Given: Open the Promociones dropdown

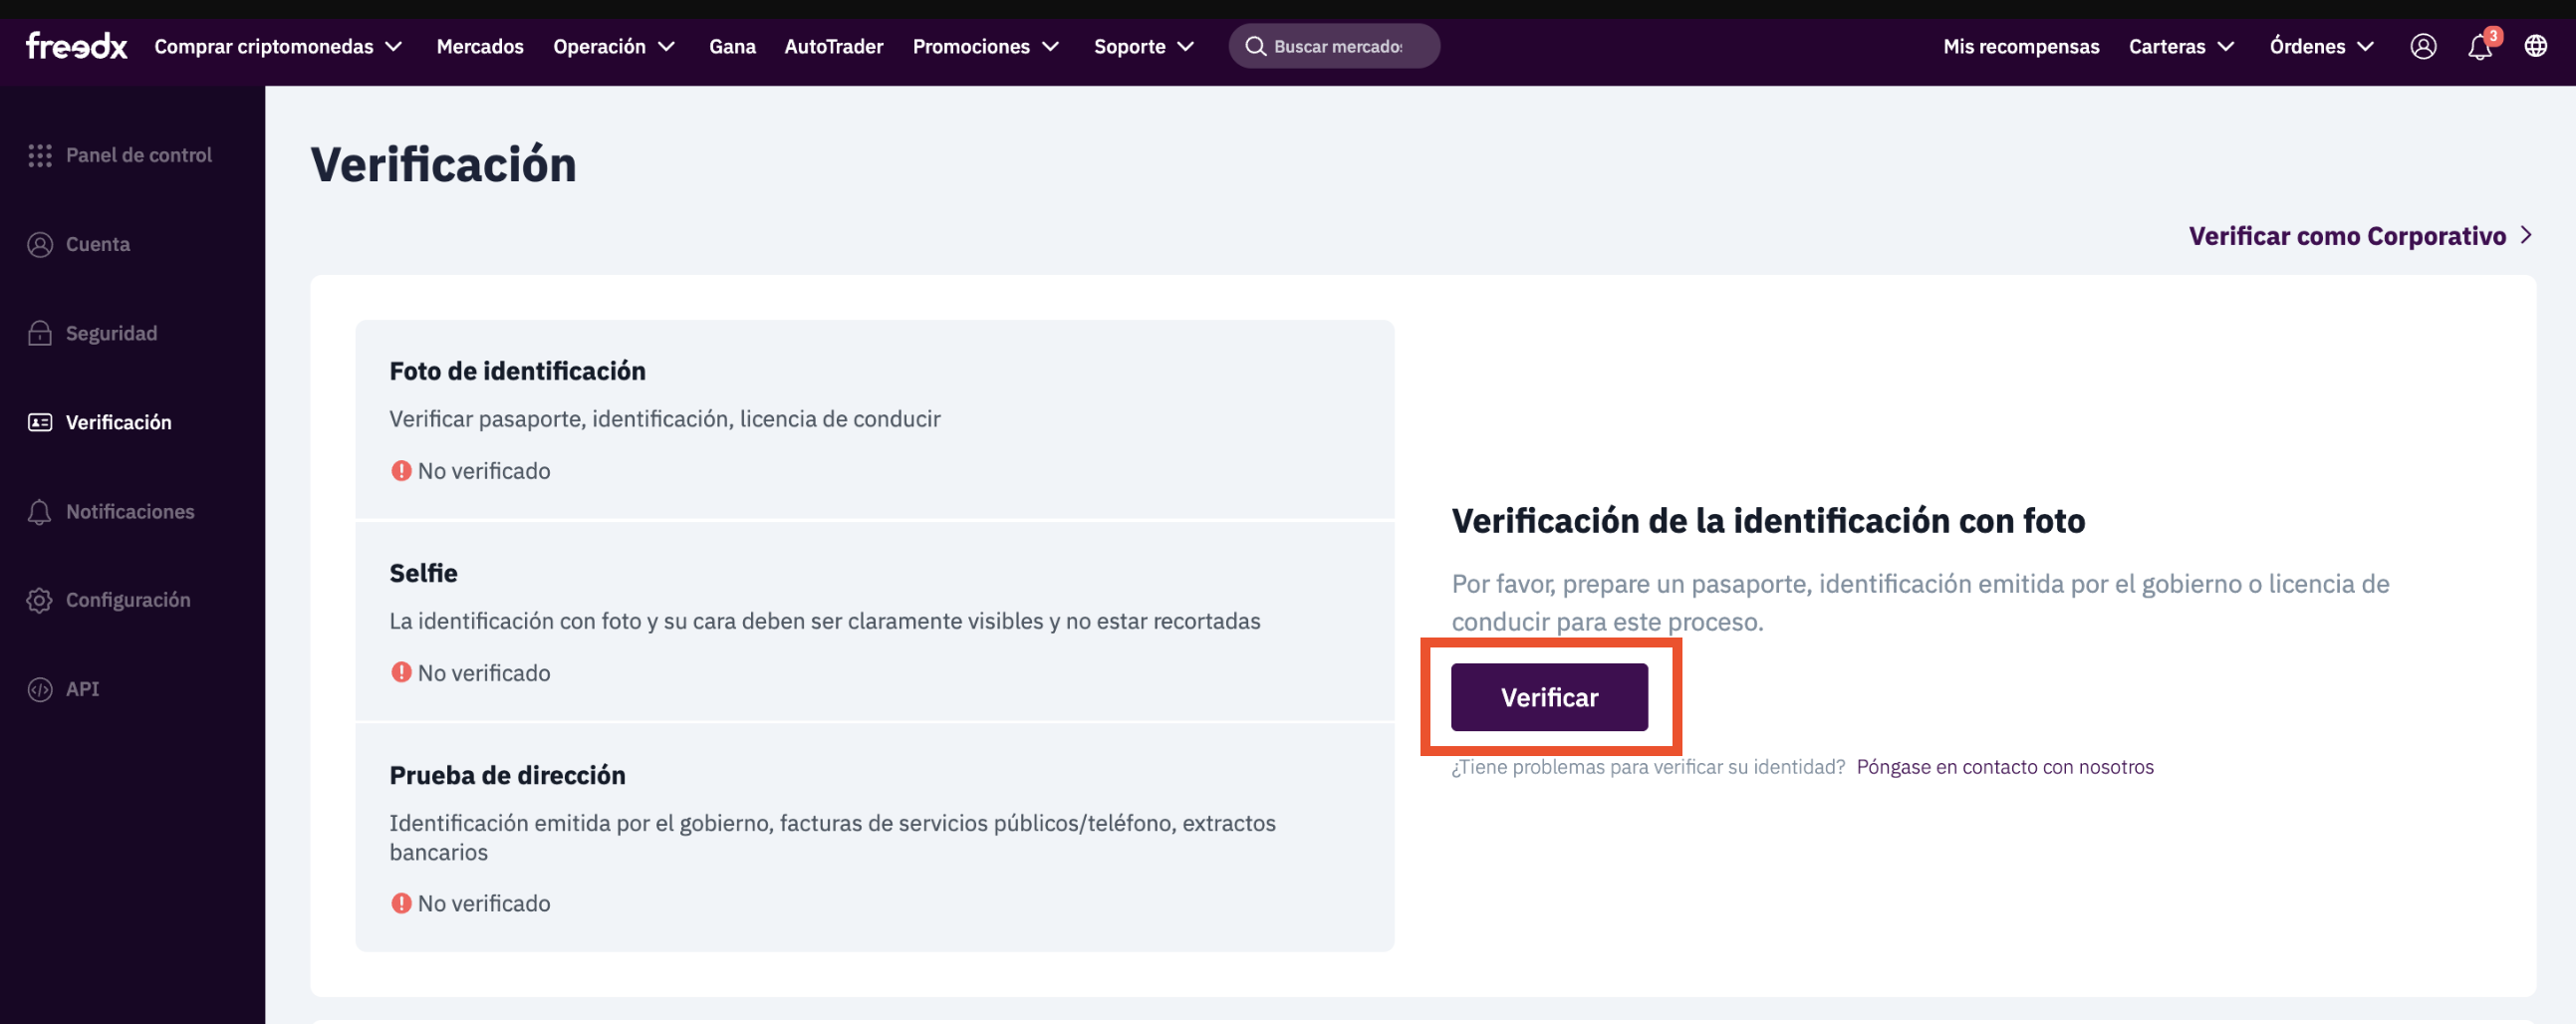Looking at the screenshot, I should 985,46.
